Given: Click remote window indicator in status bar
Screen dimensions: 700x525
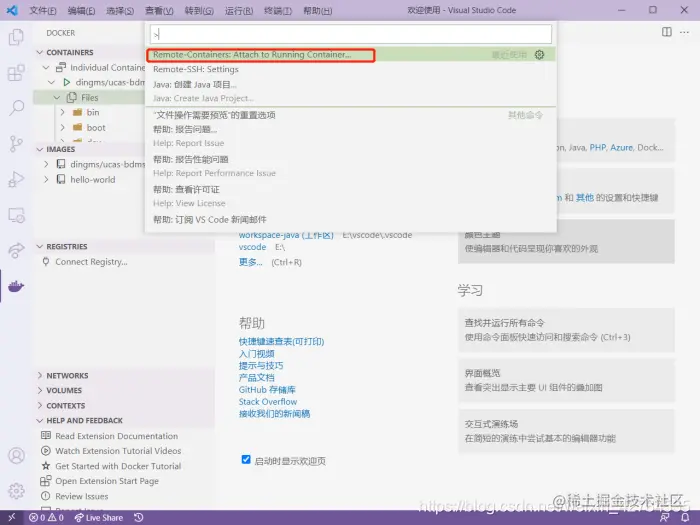Looking at the screenshot, I should [x=12, y=517].
